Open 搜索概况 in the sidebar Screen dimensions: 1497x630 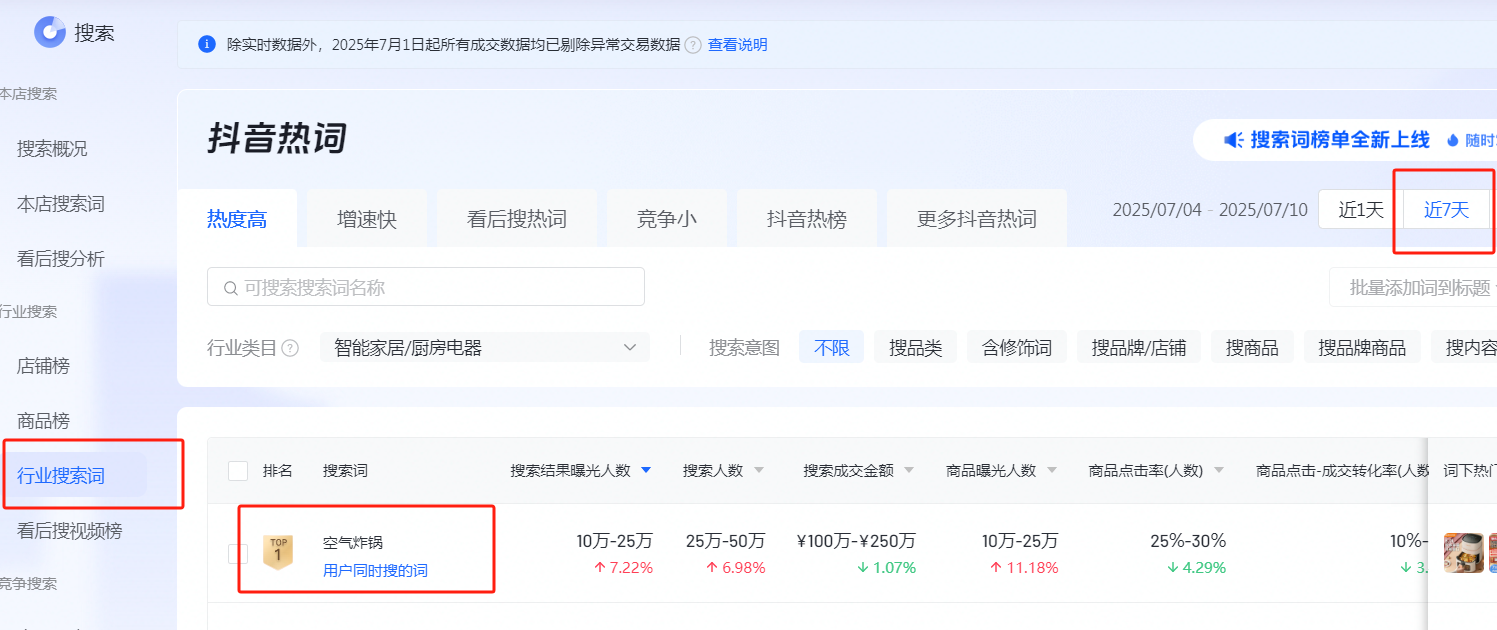pos(52,149)
